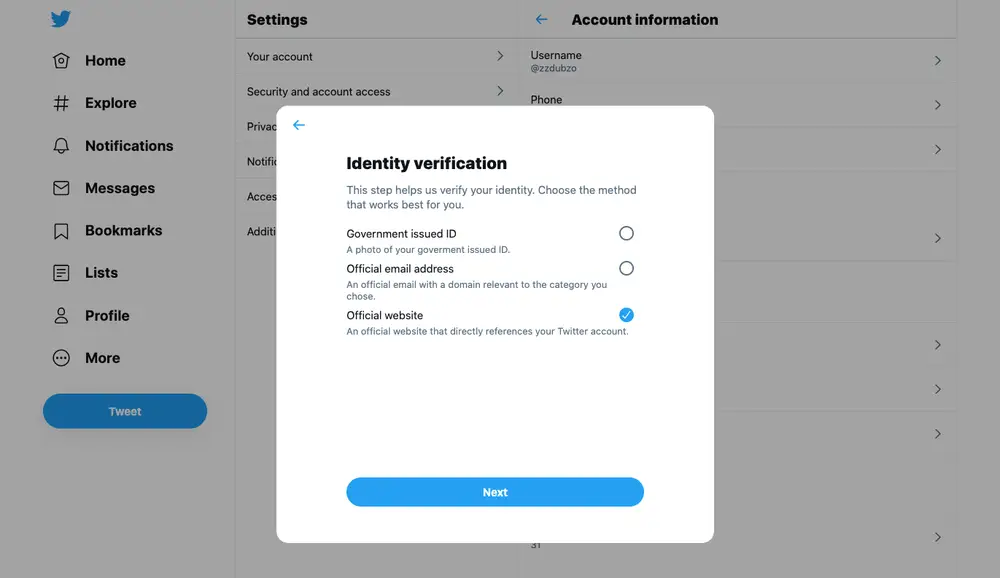
Task: Click the Twitter bird logo
Action: tap(60, 18)
